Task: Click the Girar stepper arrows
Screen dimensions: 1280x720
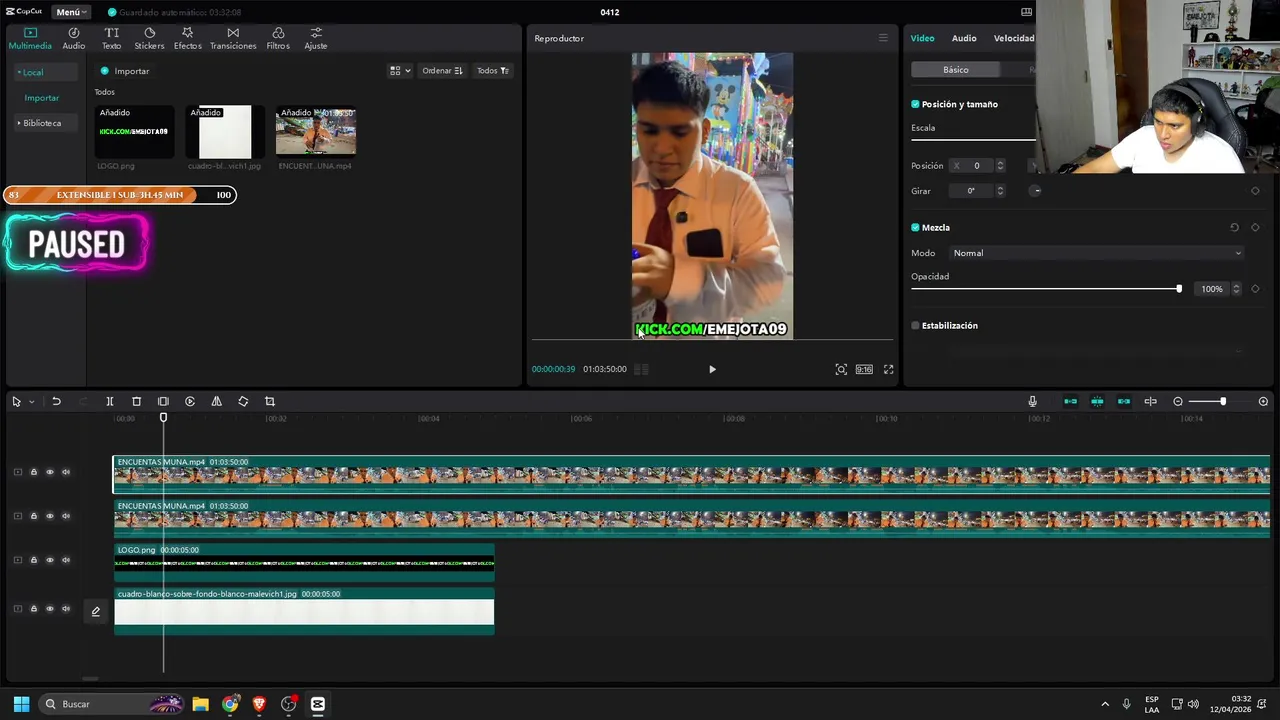Action: [1000, 191]
